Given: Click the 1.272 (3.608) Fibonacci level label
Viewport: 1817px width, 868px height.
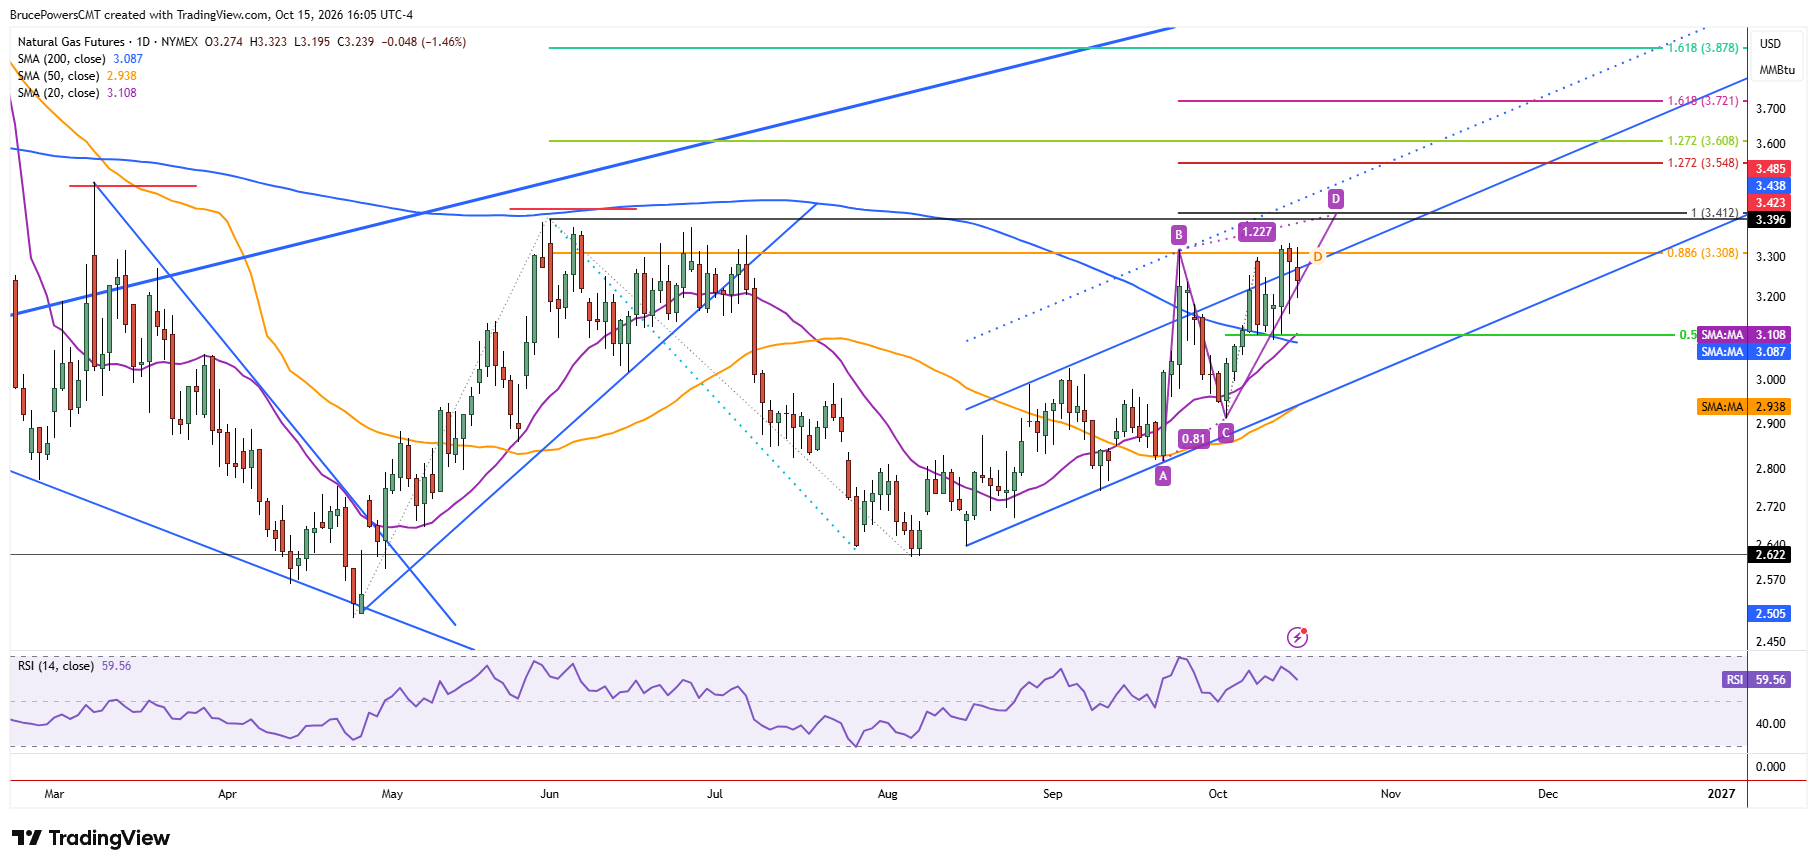Looking at the screenshot, I should pyautogui.click(x=1702, y=141).
